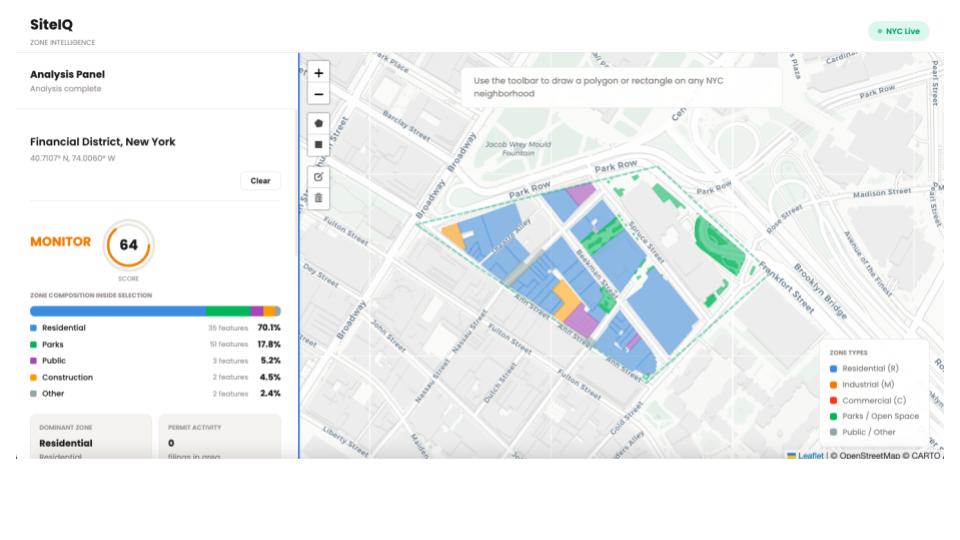Click the Parks / Open Space legend entry
This screenshot has height=540, width=960.
click(x=874, y=416)
